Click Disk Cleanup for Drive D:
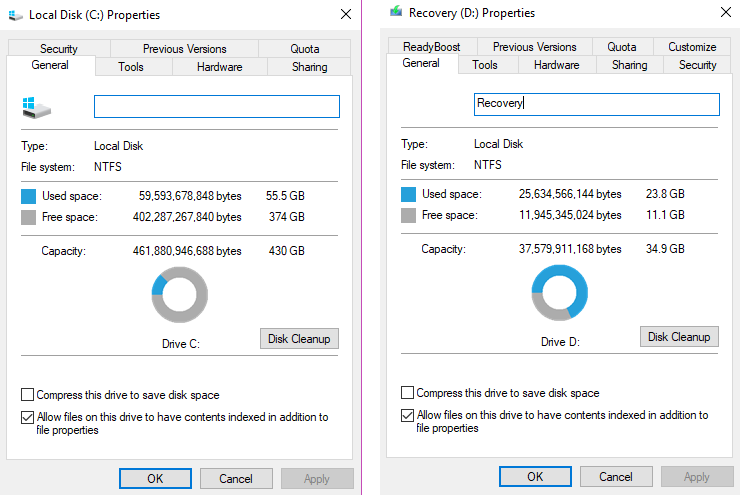This screenshot has width=740, height=495. 679,337
